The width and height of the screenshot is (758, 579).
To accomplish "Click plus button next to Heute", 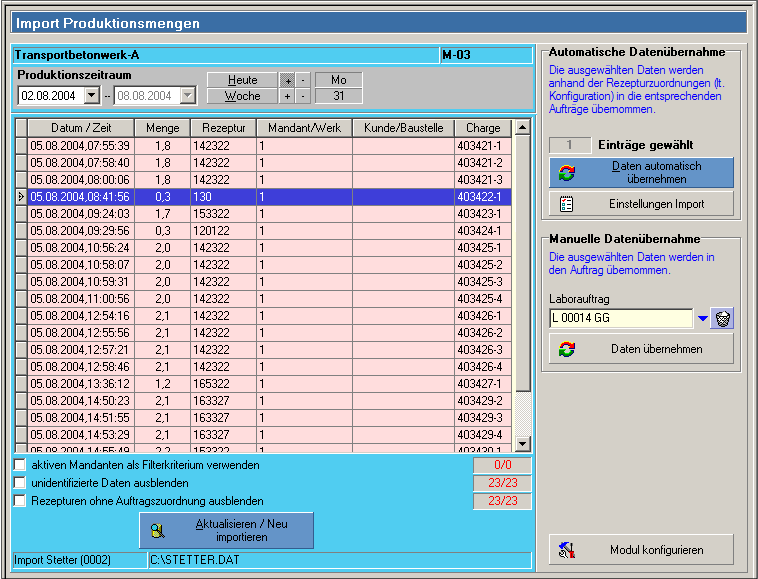I will [x=286, y=80].
